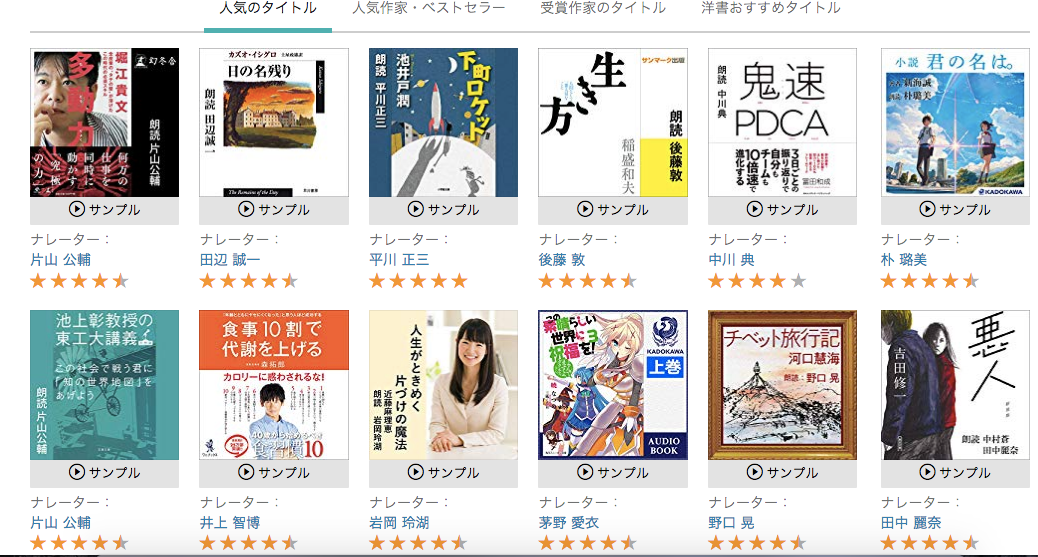Open narrator link 中川 典
1038x557 pixels.
731,260
